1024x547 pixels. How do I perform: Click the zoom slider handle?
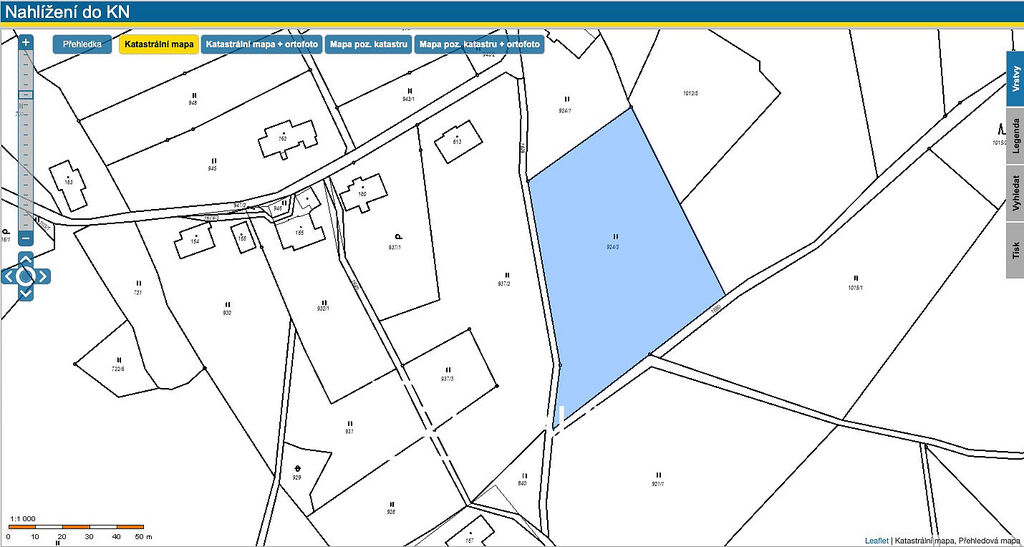(x=26, y=95)
